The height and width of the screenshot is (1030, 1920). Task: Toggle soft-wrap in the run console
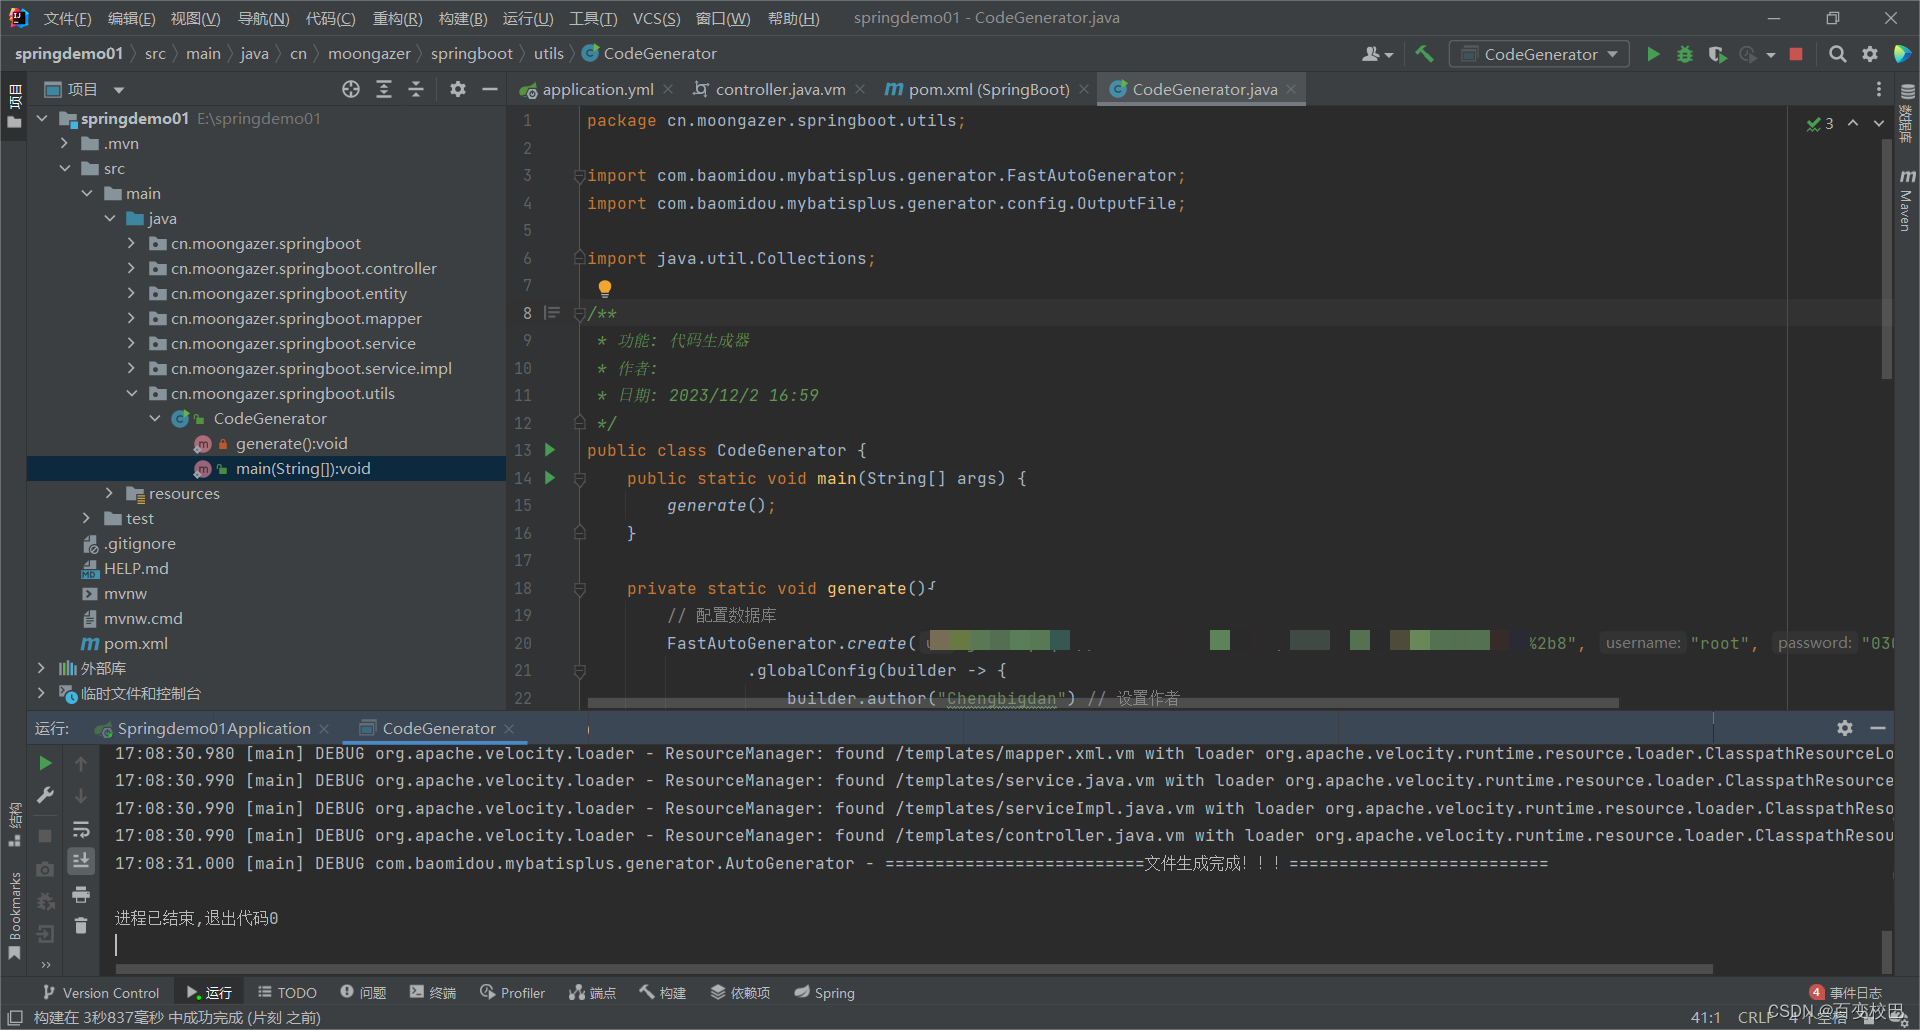pos(81,829)
